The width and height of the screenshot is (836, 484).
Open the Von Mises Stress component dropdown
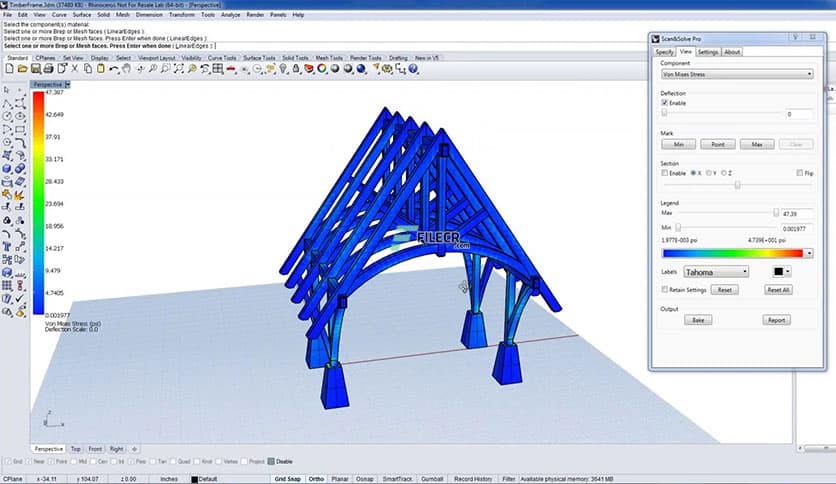(x=737, y=73)
